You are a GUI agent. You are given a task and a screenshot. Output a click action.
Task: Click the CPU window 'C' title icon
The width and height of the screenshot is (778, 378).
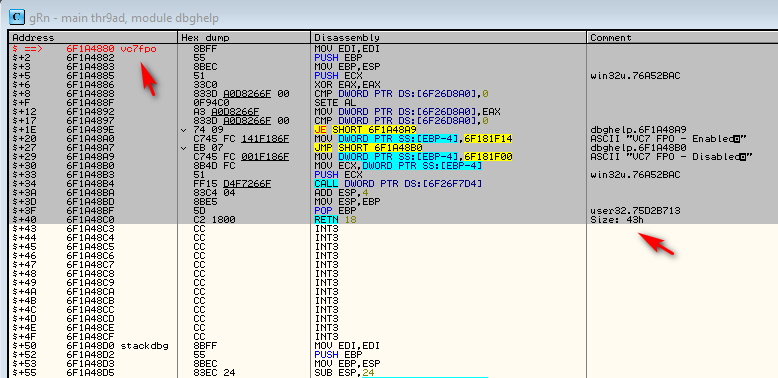(17, 17)
